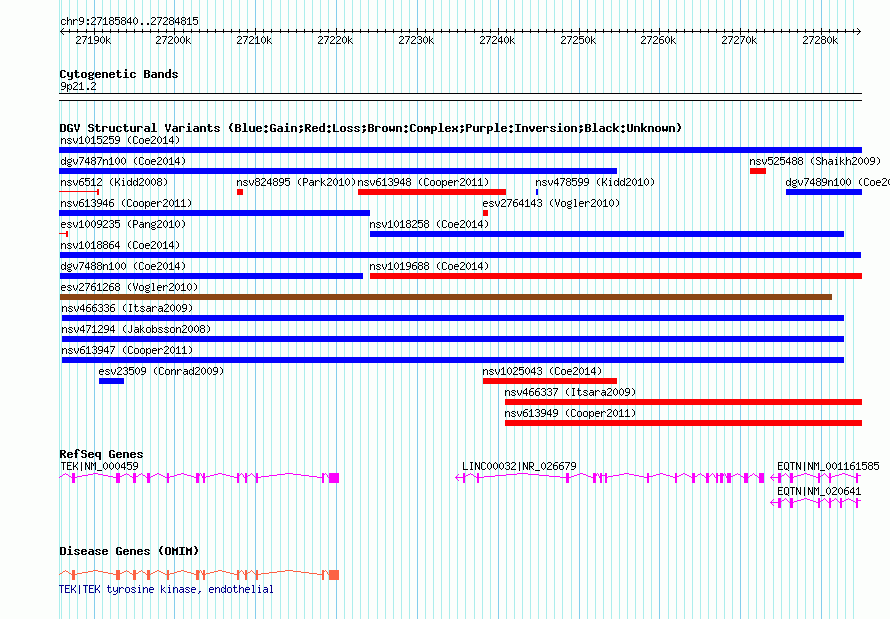
Task: Open the nsv1018258 (Coe2014) blue gain bar
Action: [x=607, y=234]
